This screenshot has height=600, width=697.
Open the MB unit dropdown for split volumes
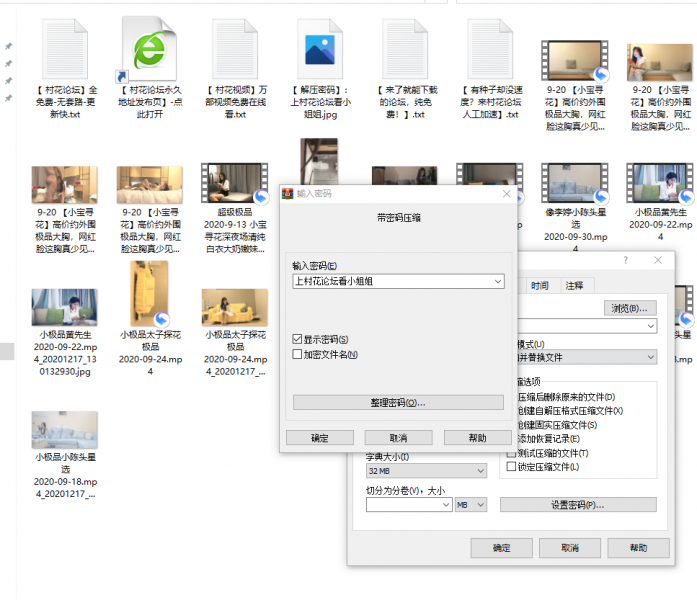[466, 505]
